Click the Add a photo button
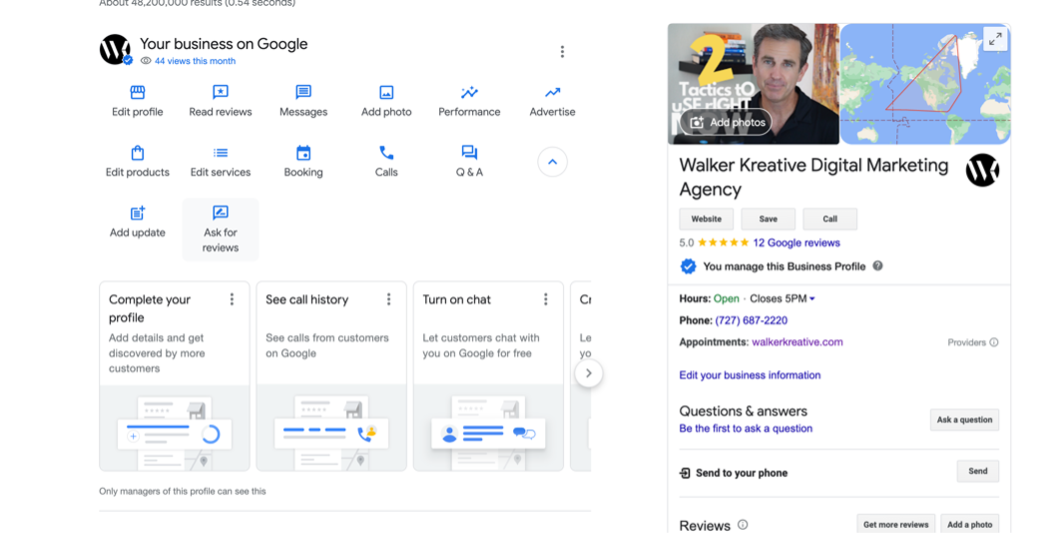Viewport: 1060px width, 537px height. point(969,524)
